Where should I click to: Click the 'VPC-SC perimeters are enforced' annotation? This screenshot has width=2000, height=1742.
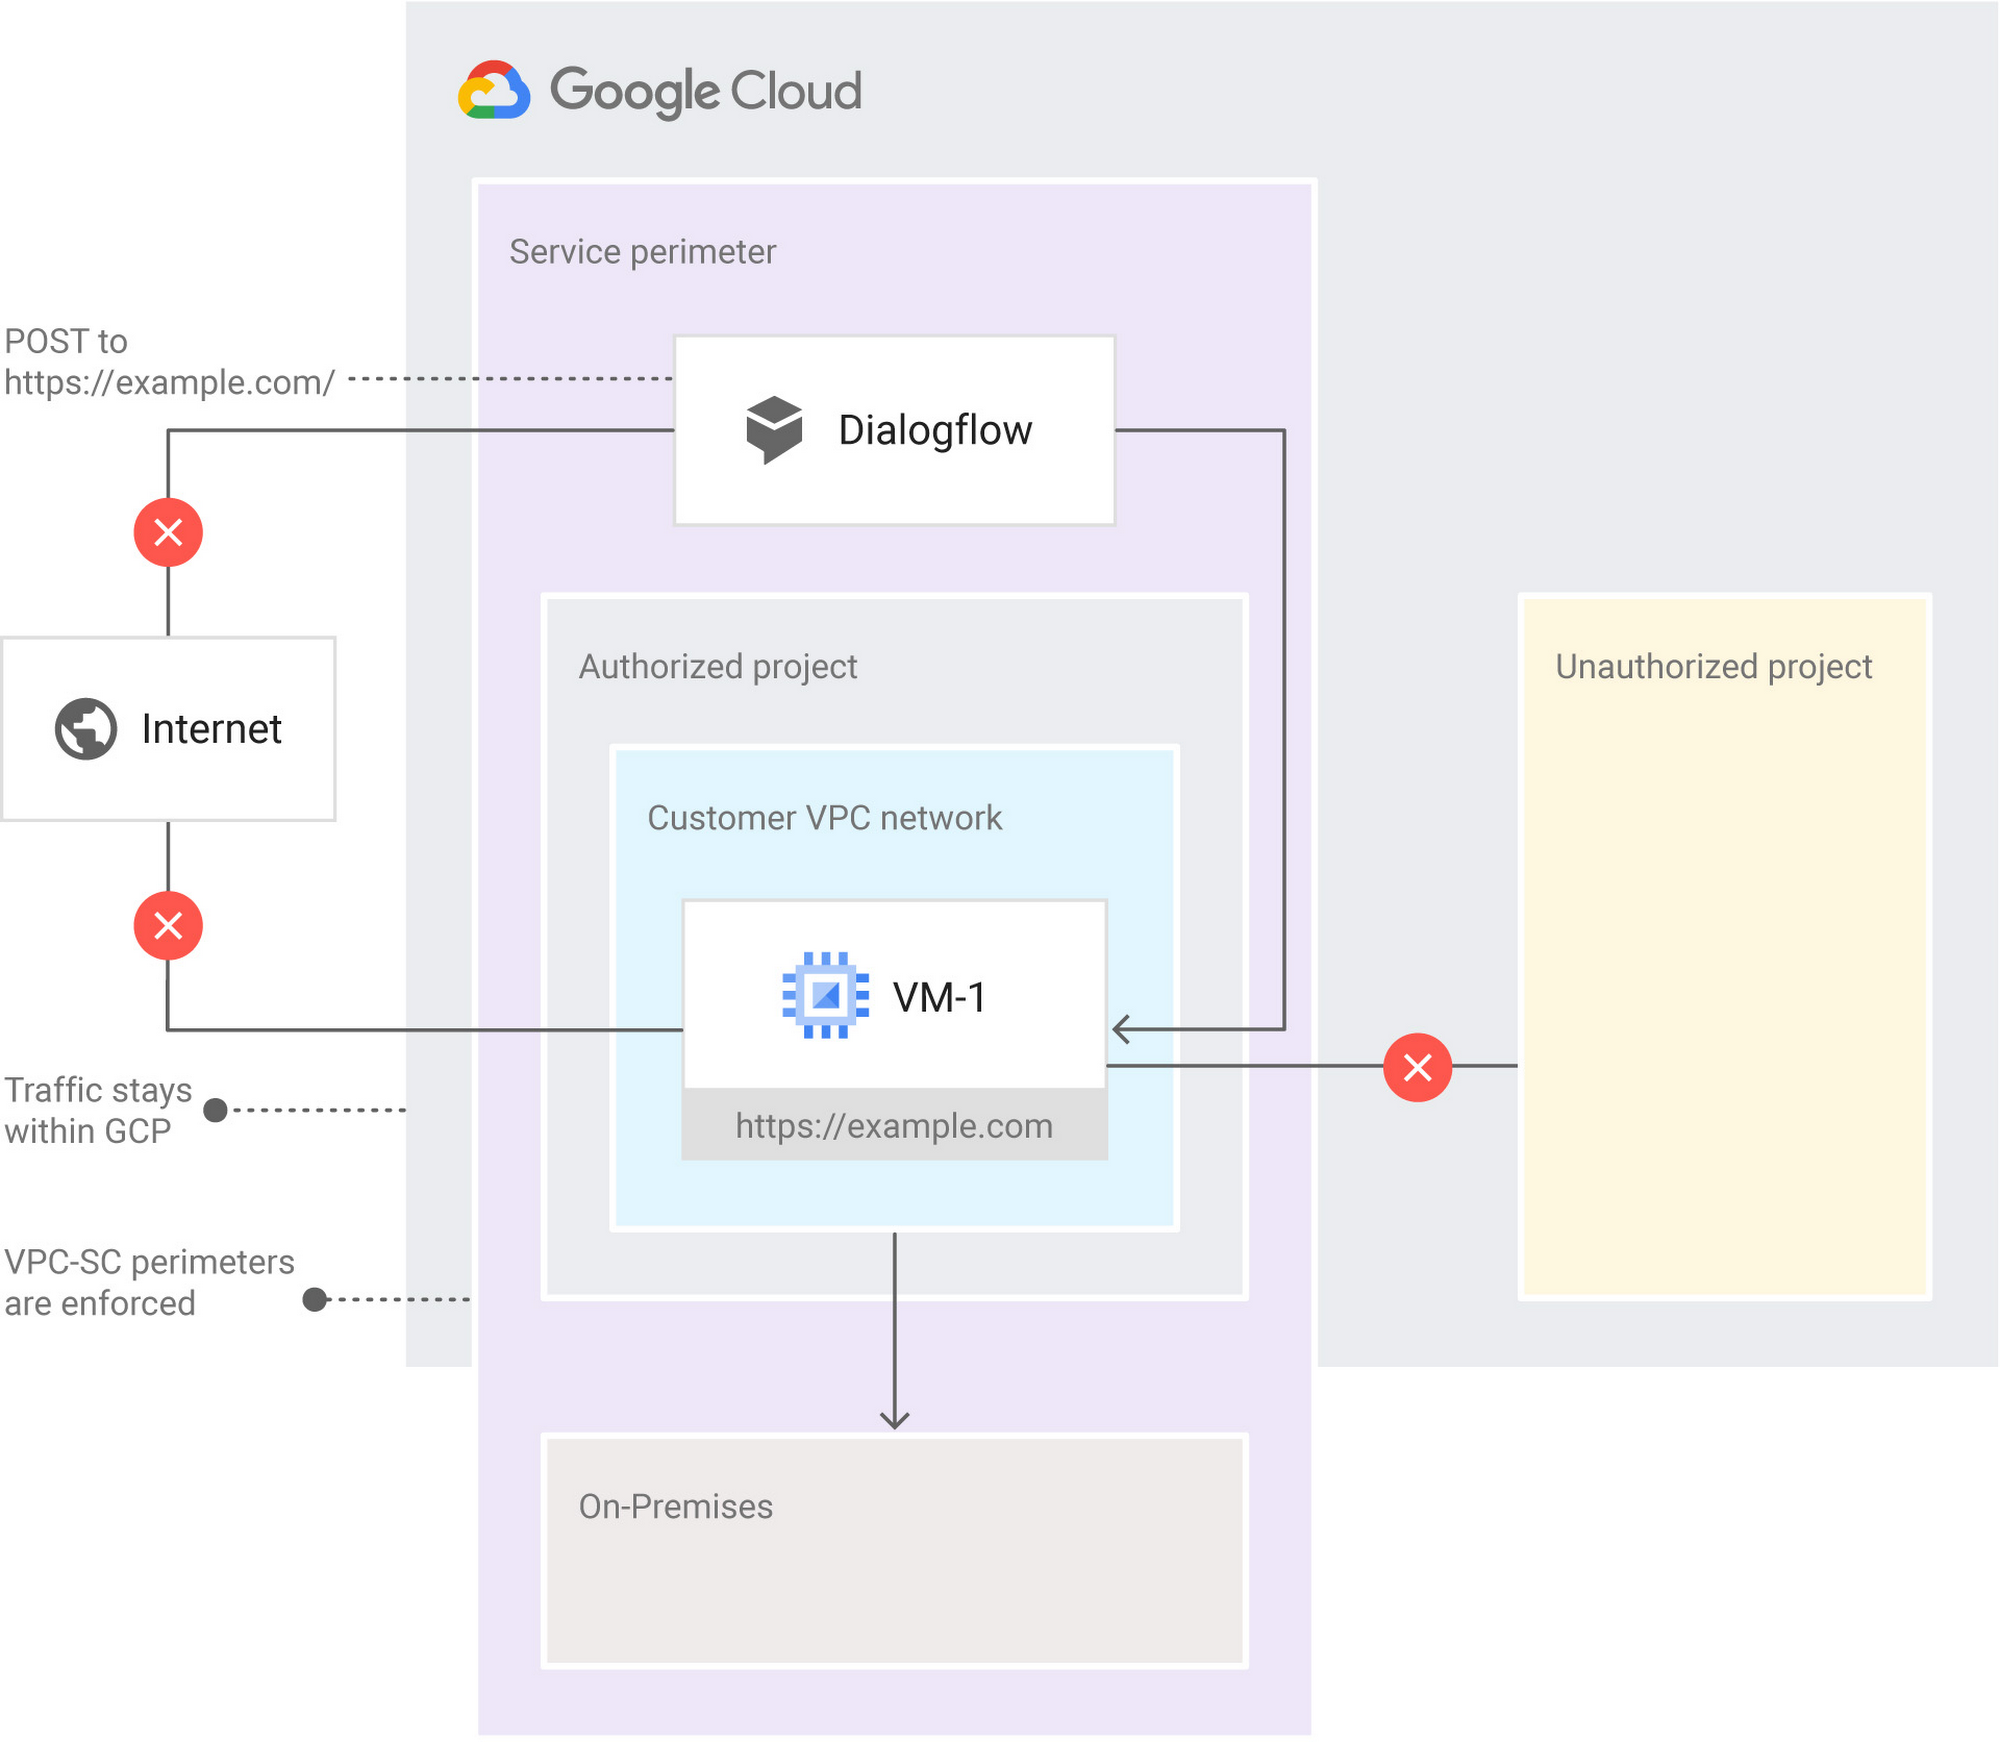pos(149,1283)
